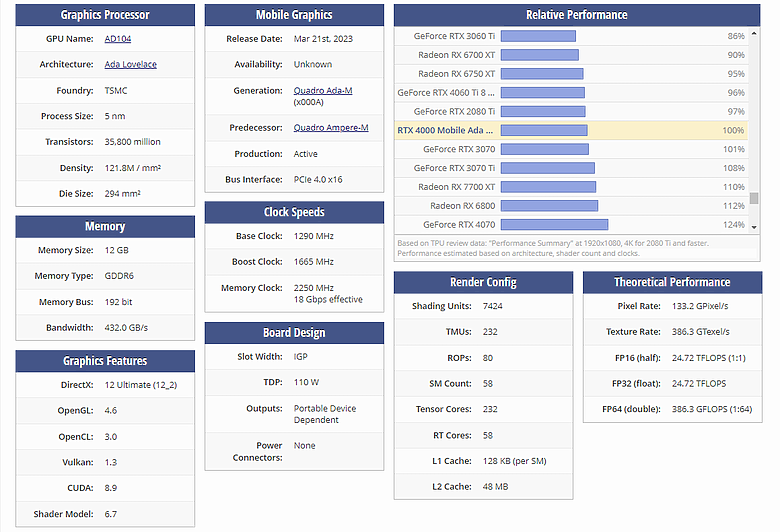
Task: Click the scroll up arrow in Relative Performance
Action: pos(754,33)
